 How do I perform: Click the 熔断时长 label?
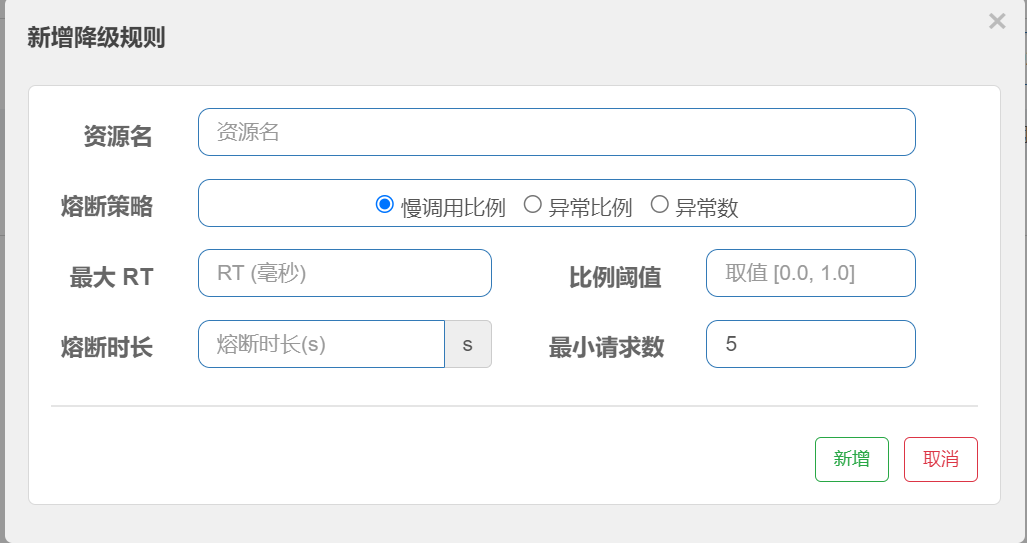pos(107,347)
